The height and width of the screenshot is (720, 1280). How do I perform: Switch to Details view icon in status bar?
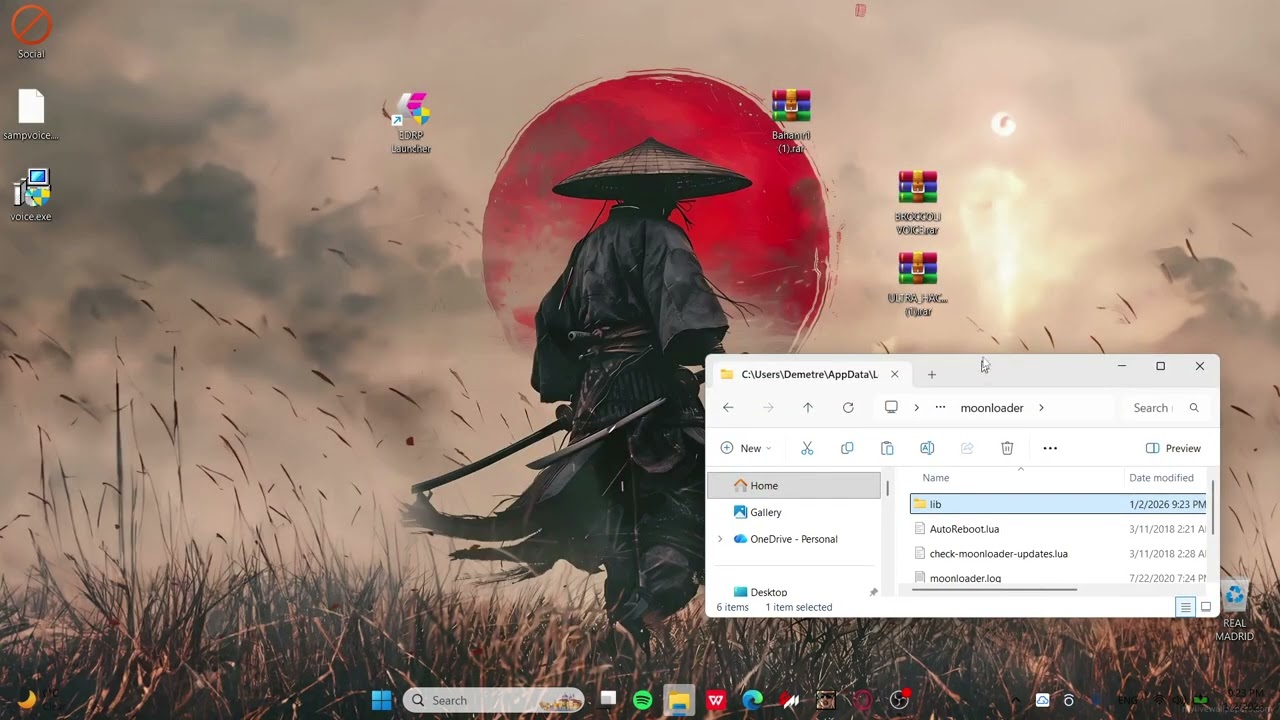[1185, 607]
